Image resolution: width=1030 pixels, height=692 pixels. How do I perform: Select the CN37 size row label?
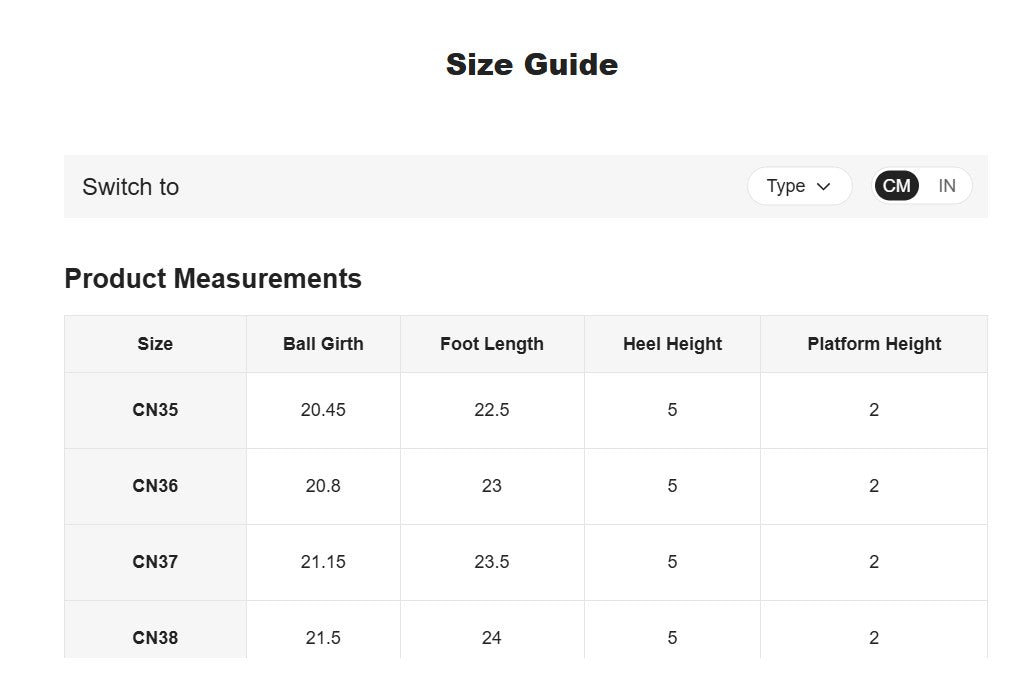[x=155, y=562]
